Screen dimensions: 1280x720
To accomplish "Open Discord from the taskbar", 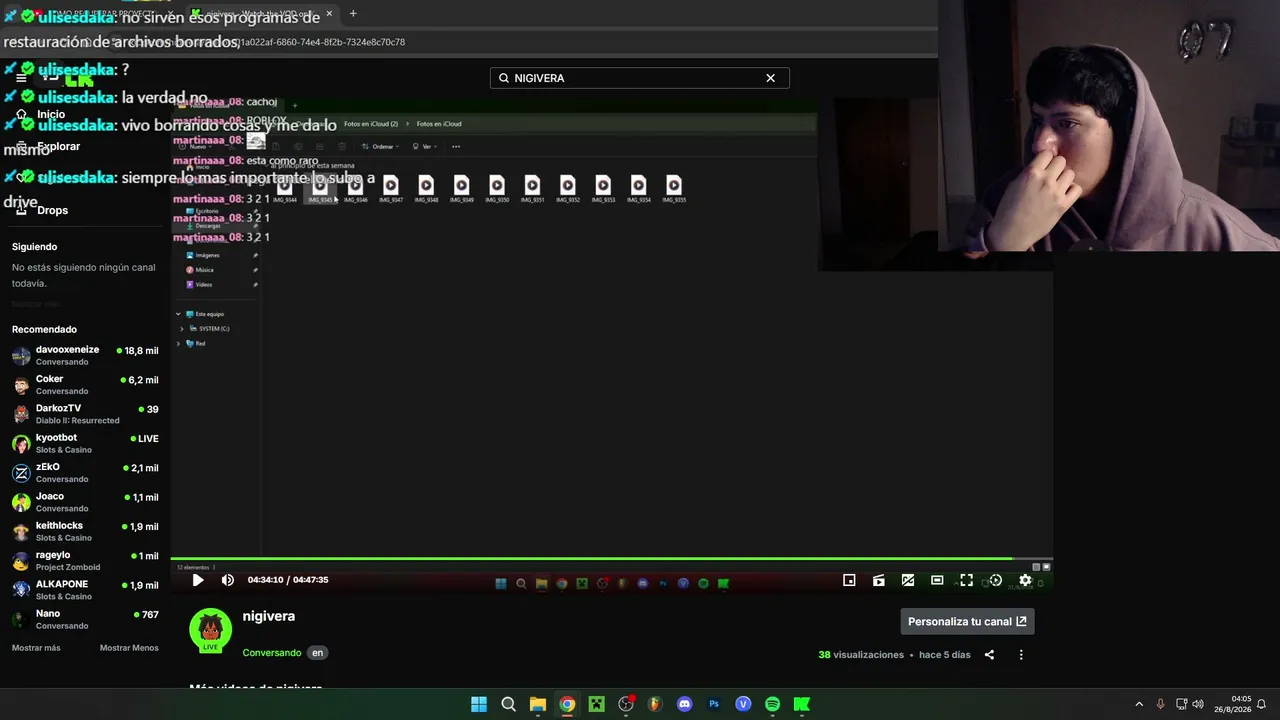I will pyautogui.click(x=685, y=704).
